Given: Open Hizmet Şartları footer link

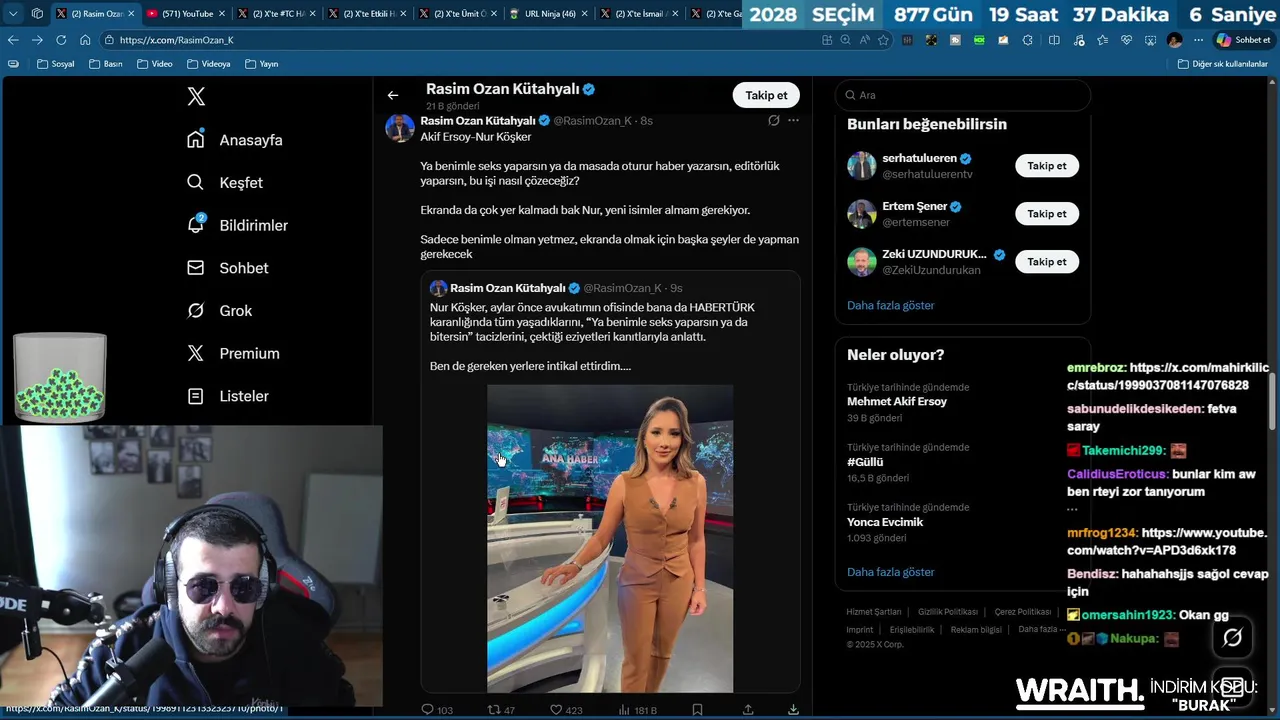Looking at the screenshot, I should (x=873, y=612).
